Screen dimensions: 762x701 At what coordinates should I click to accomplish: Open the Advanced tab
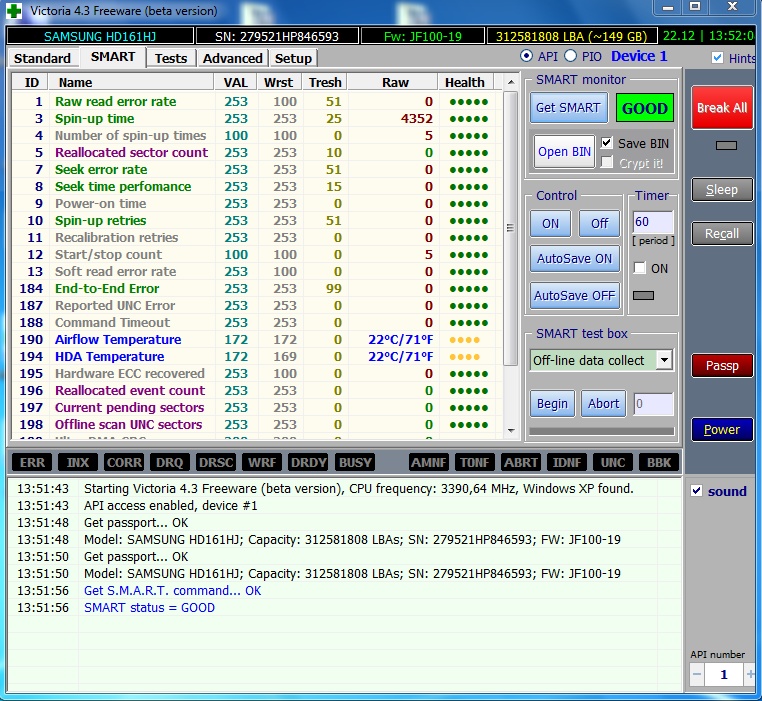pyautogui.click(x=232, y=58)
